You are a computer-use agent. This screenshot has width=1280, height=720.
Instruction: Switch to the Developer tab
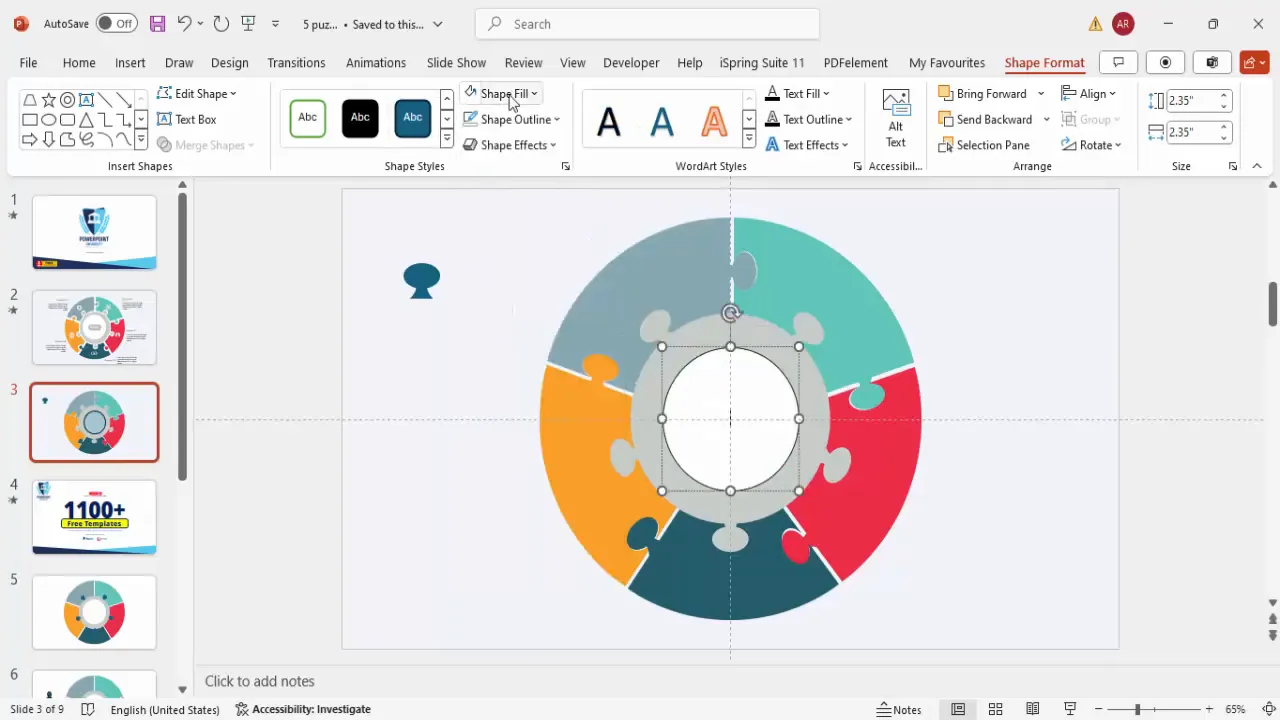point(631,62)
